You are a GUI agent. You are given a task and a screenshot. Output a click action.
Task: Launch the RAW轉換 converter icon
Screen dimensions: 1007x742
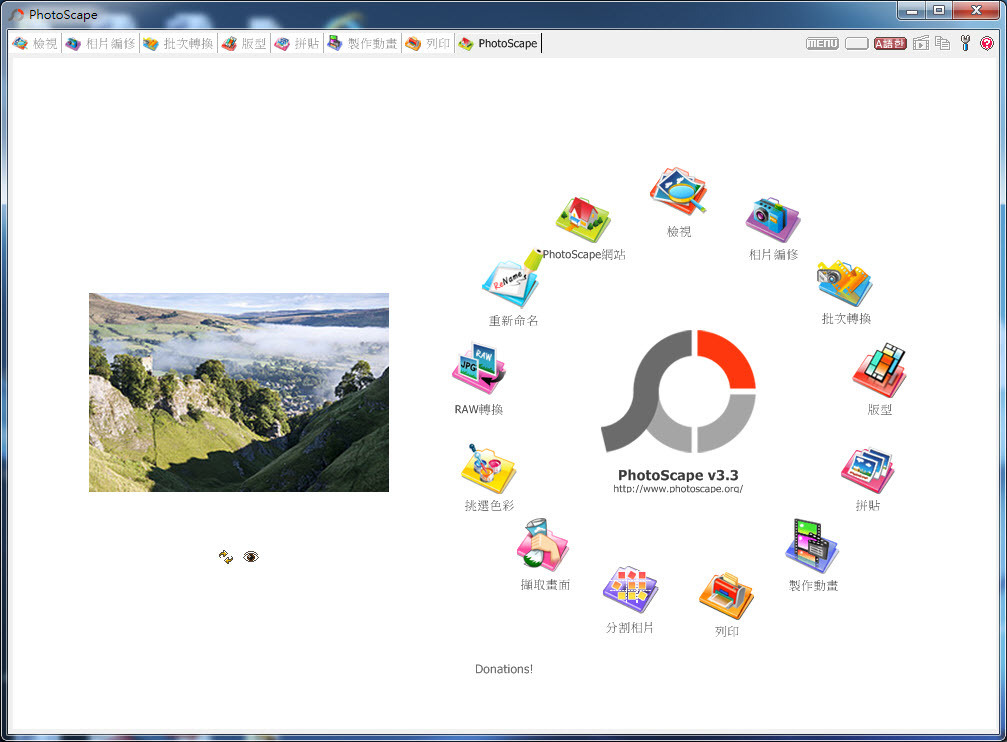tap(478, 368)
